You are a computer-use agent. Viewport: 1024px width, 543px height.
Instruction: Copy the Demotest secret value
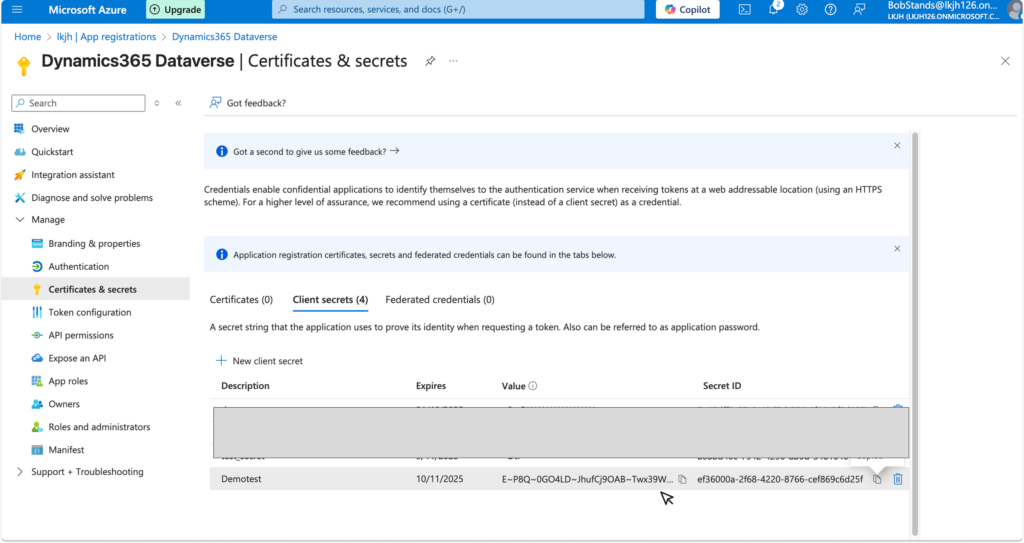click(x=683, y=480)
